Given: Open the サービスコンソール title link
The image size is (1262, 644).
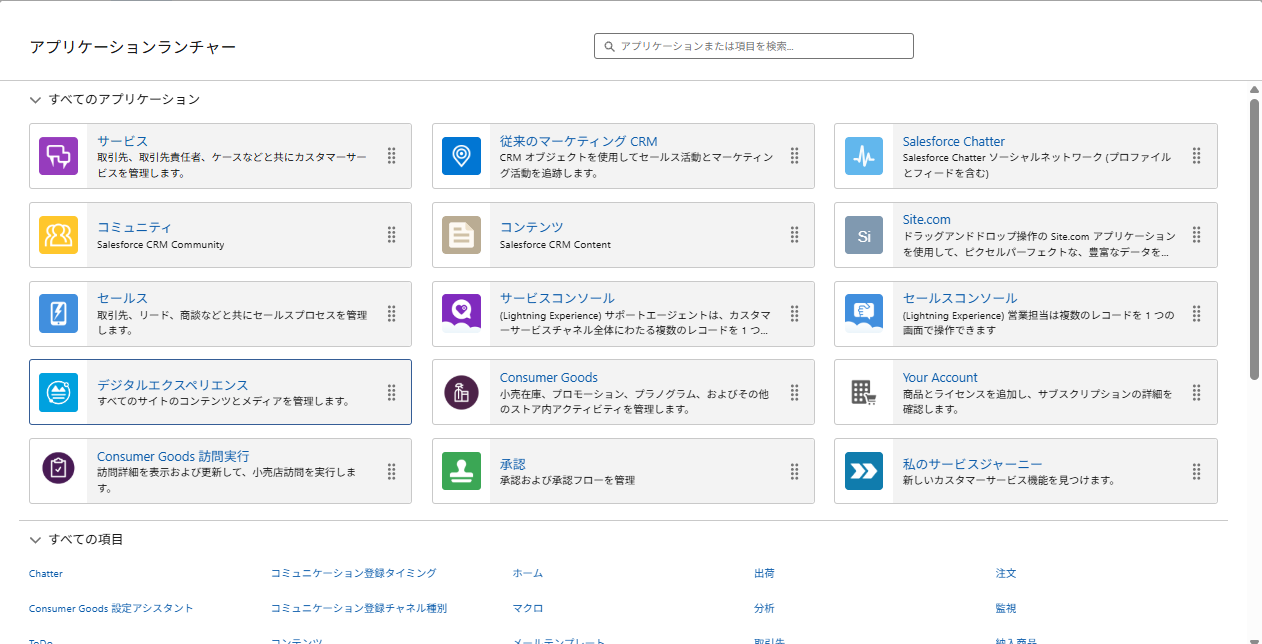Looking at the screenshot, I should coord(557,298).
